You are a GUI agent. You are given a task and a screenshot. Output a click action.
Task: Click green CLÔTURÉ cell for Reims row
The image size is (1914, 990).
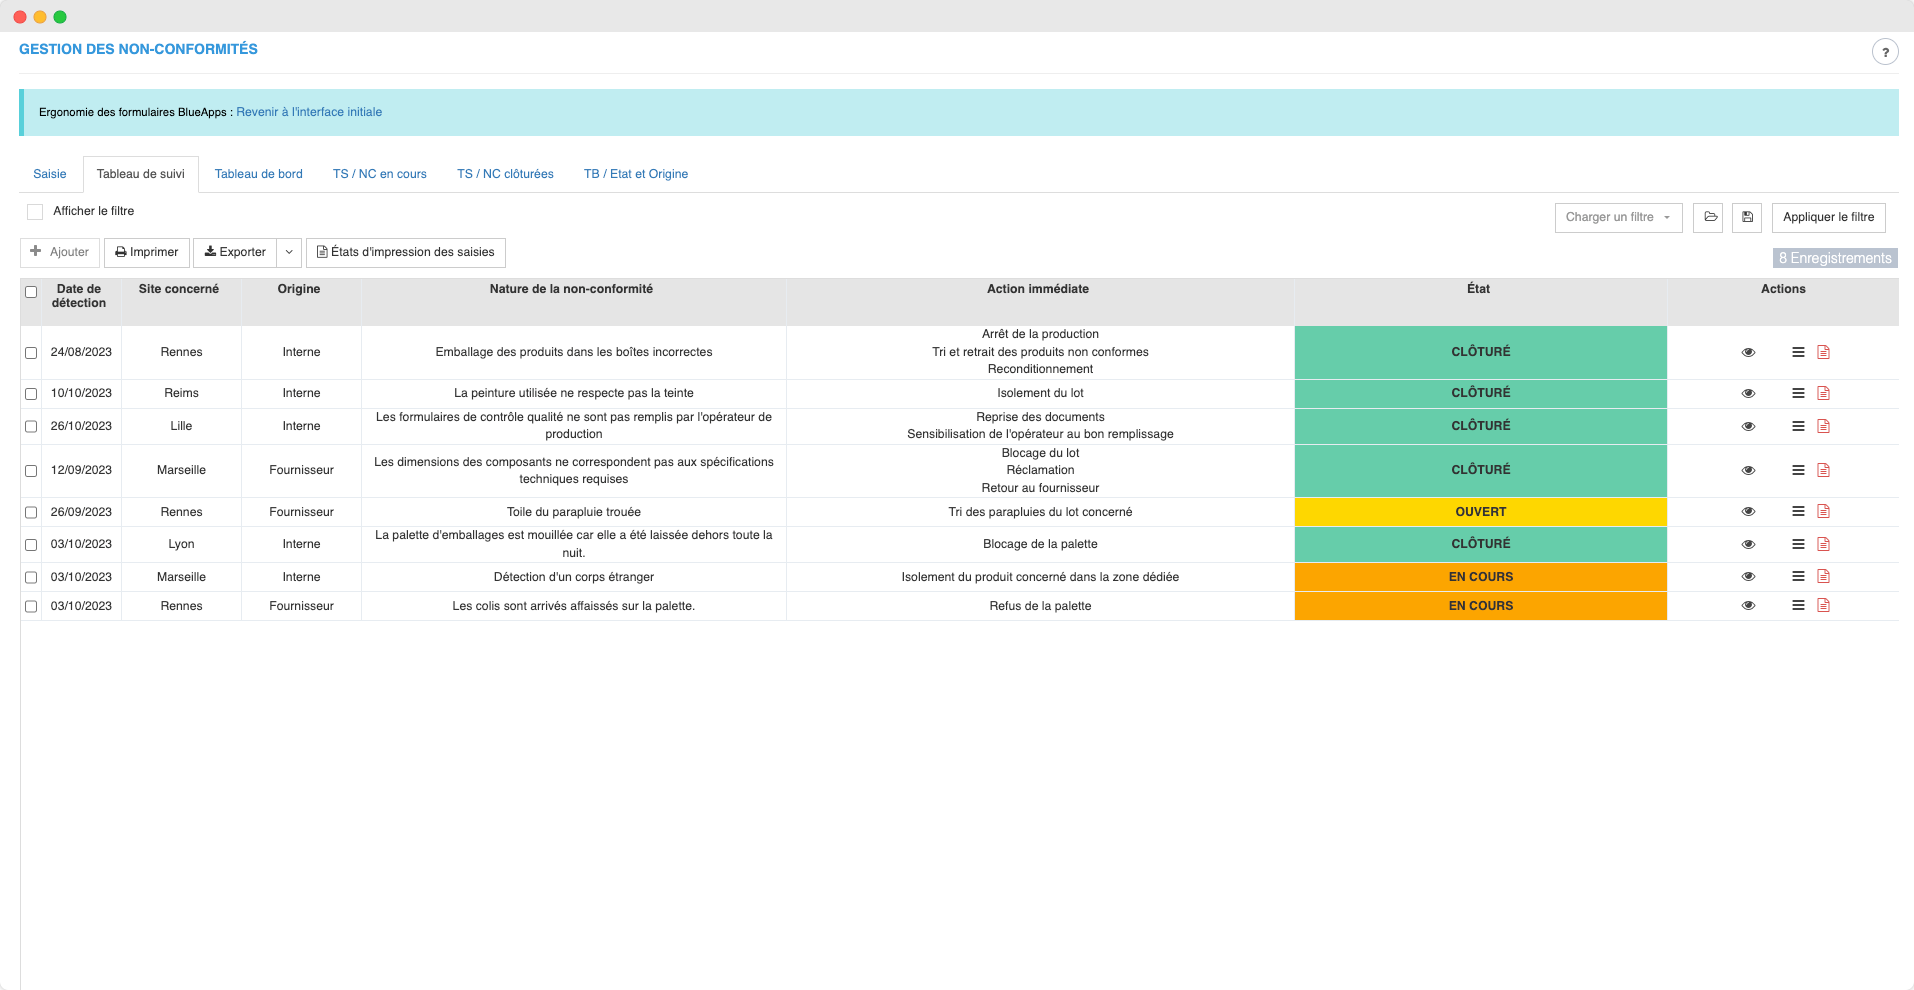point(1481,393)
